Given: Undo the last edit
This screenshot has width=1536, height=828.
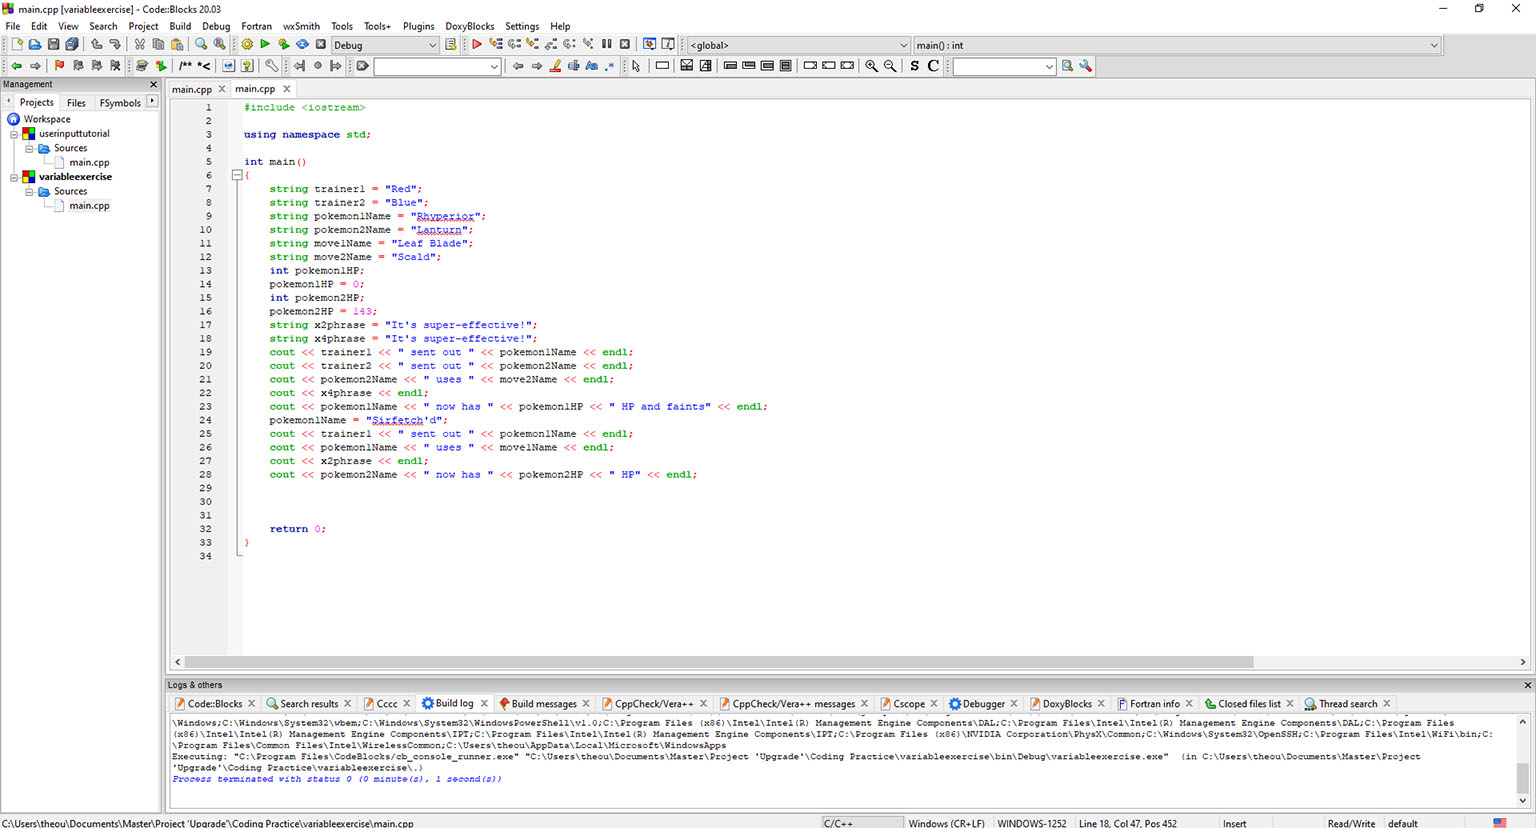Looking at the screenshot, I should pyautogui.click(x=97, y=45).
